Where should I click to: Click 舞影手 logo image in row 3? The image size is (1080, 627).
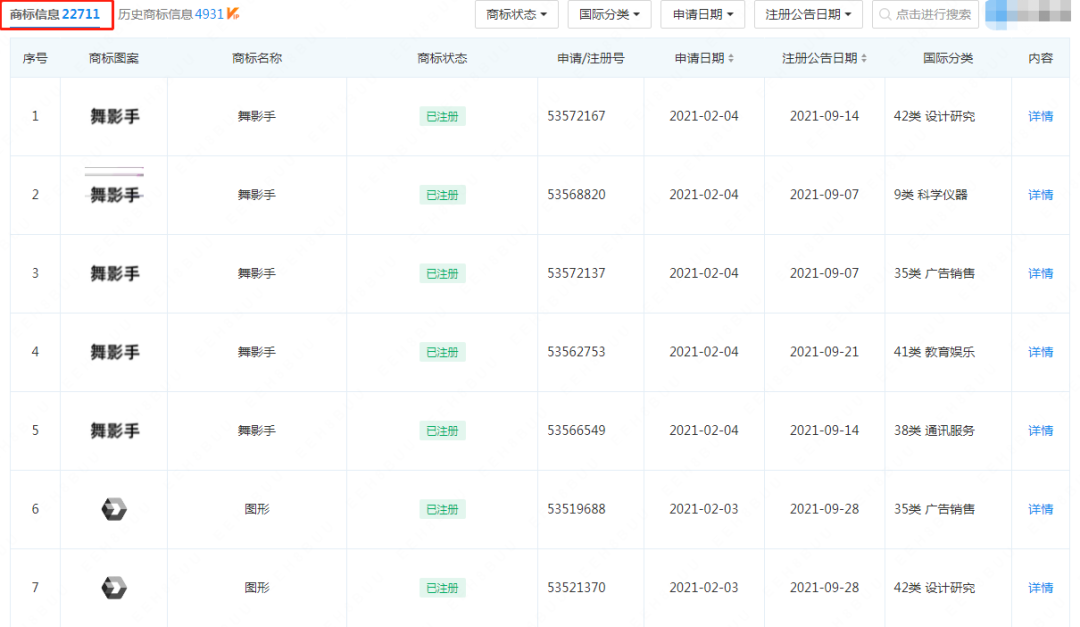coord(114,274)
